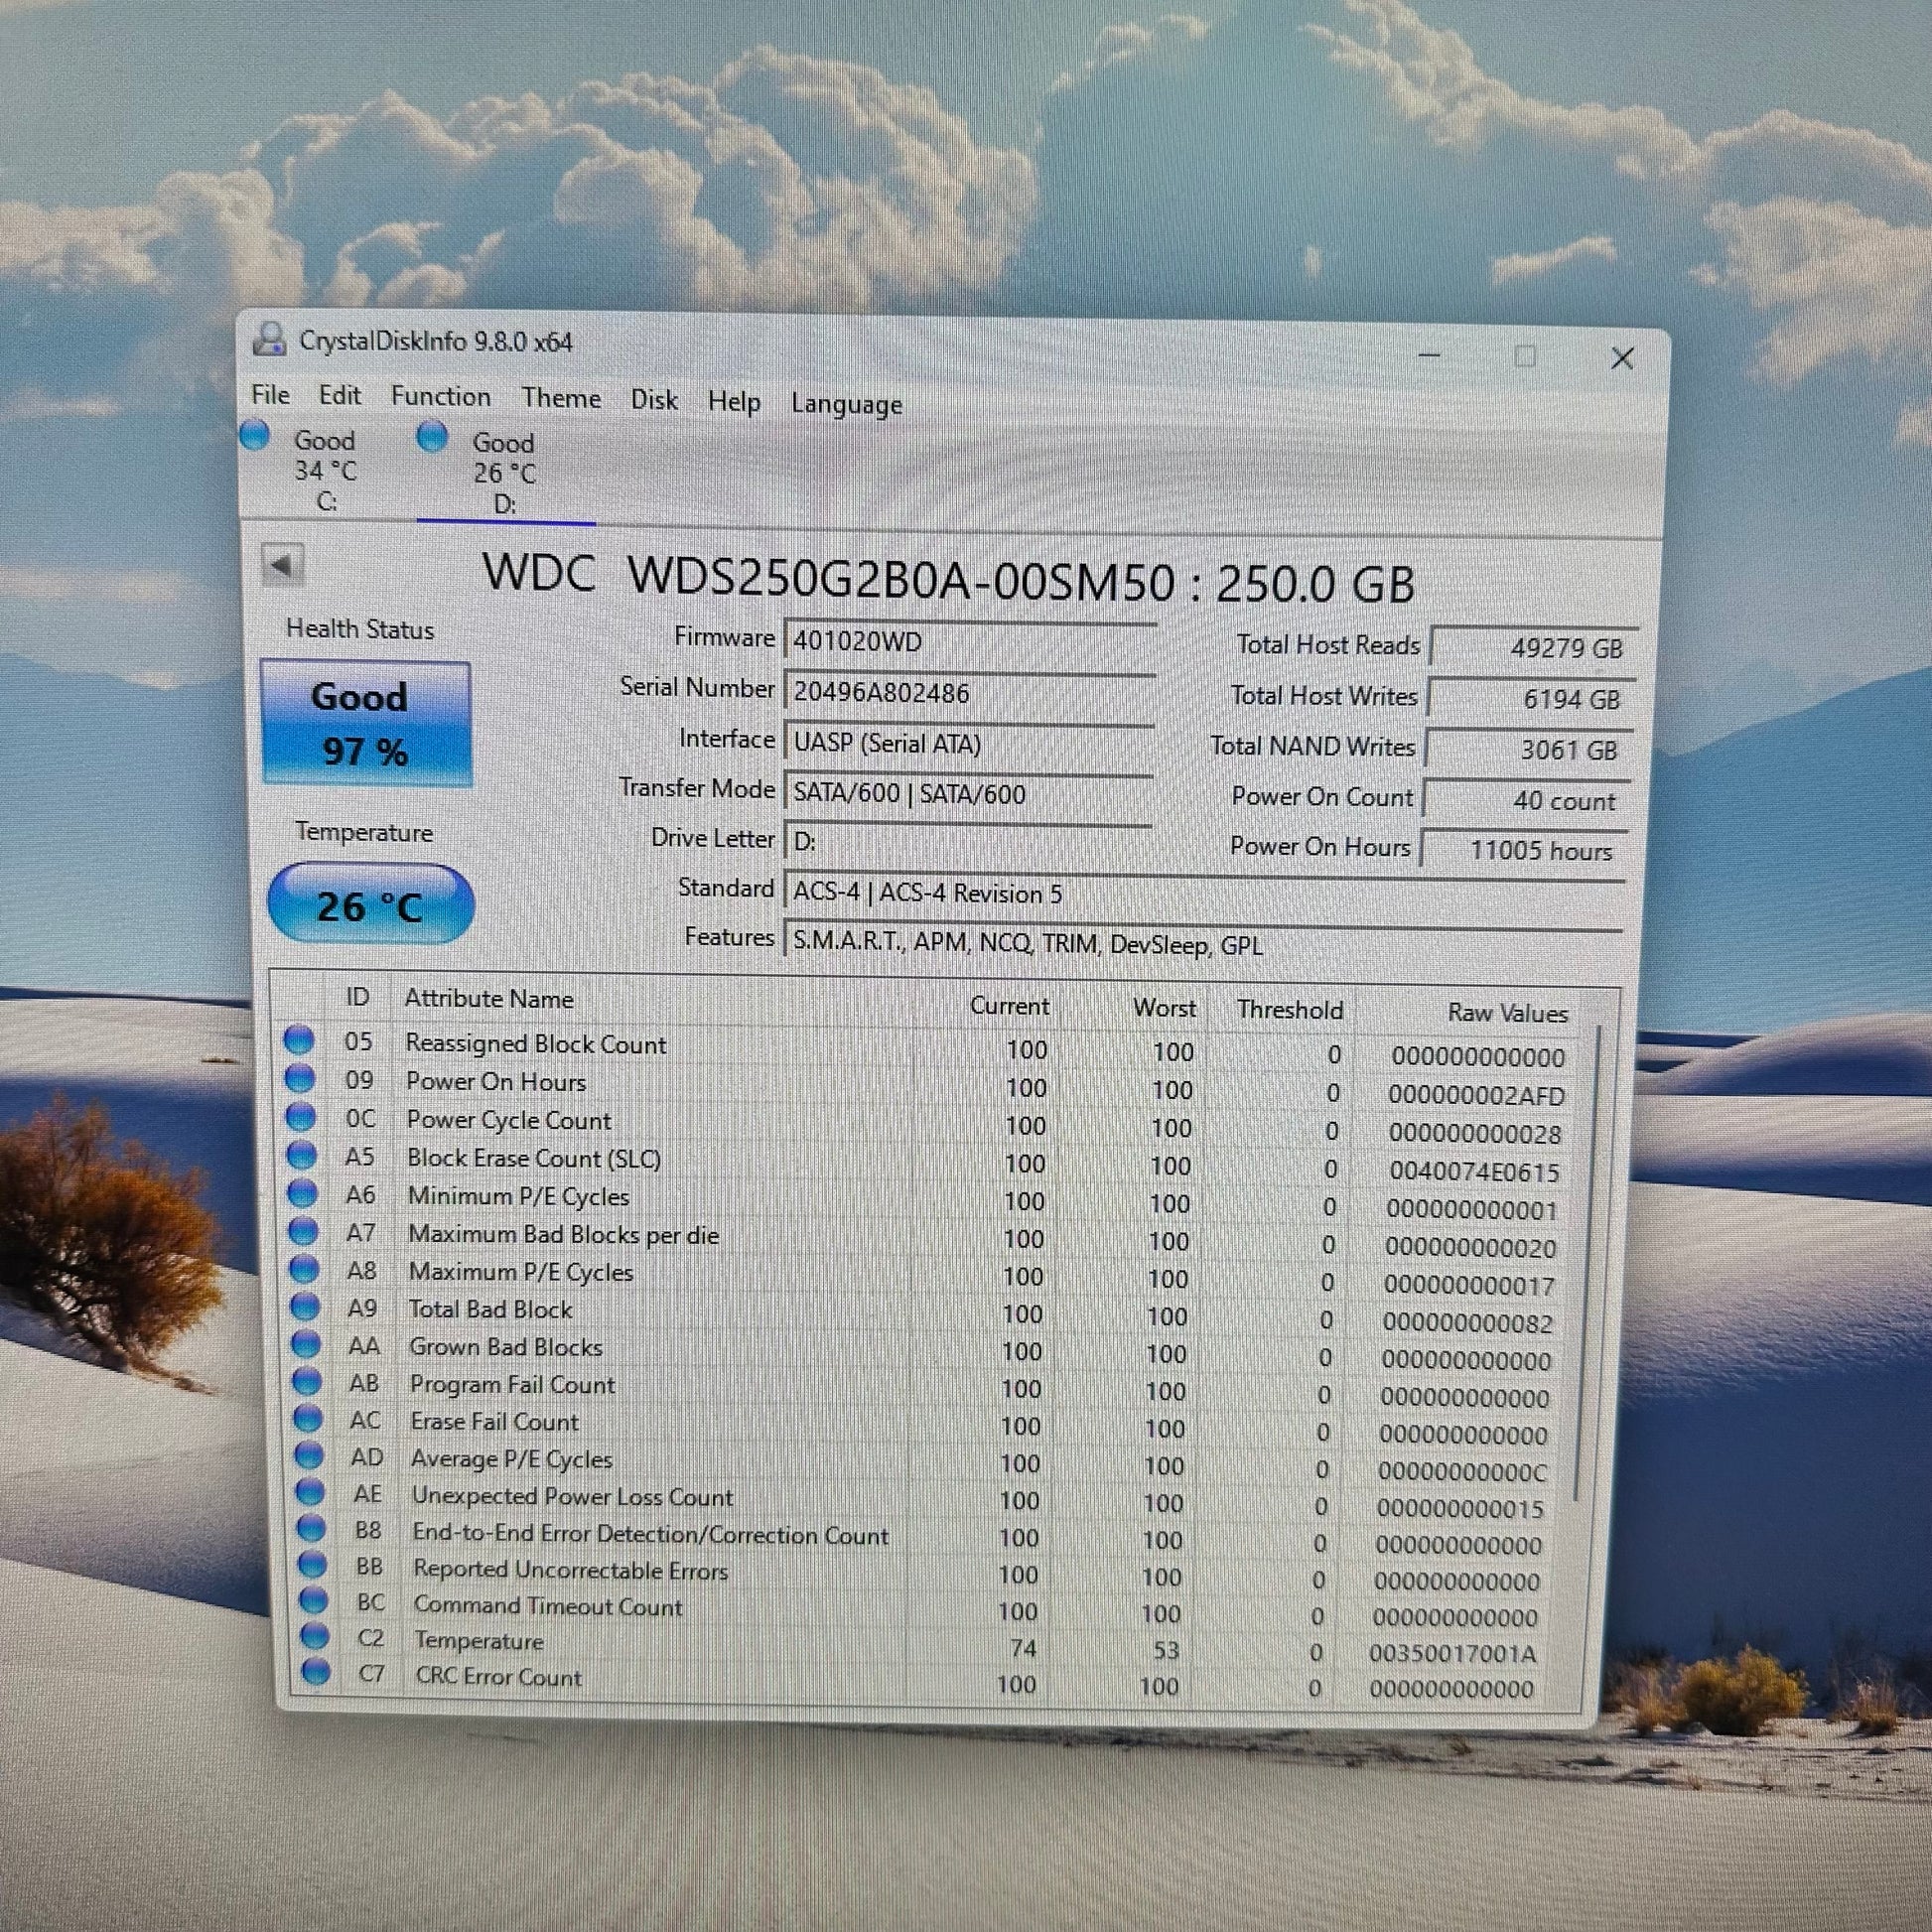Screen dimensions: 1932x1932
Task: Click the Total Host Writes value 6194 GB
Action: click(x=1531, y=698)
